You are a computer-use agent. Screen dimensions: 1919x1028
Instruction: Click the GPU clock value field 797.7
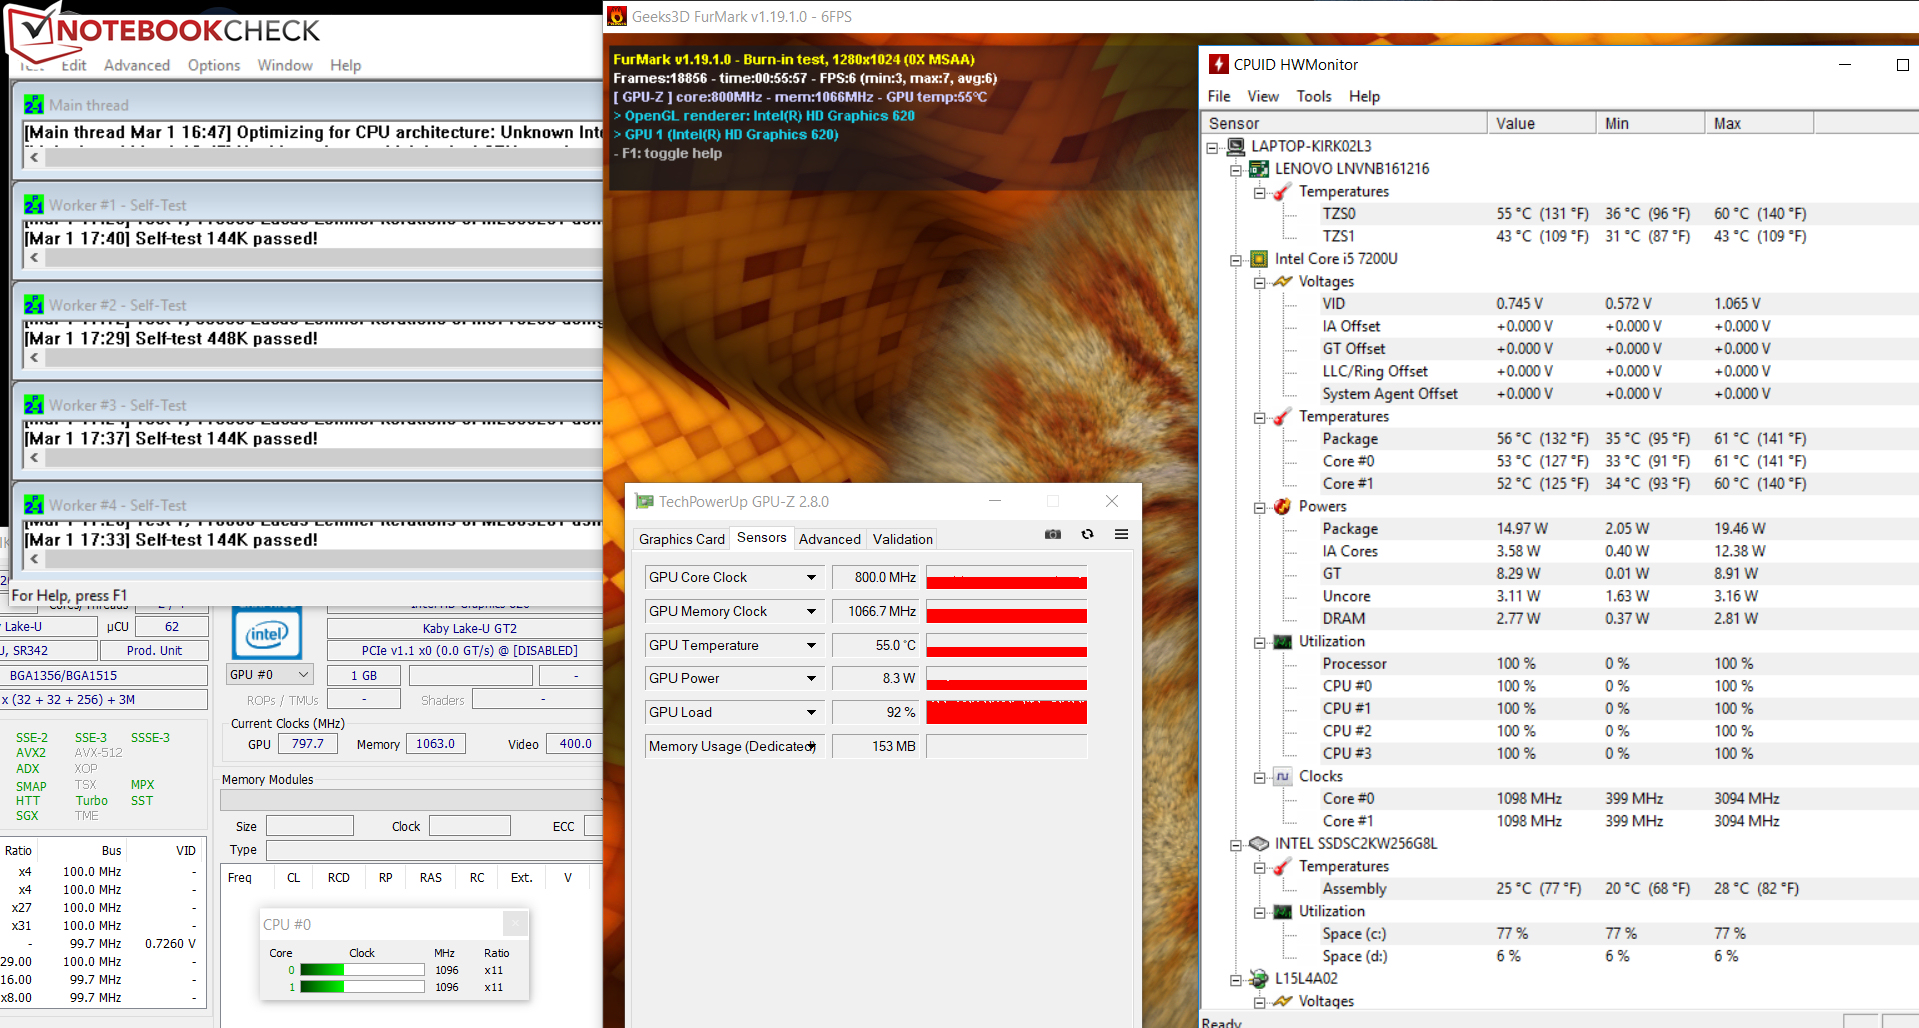(x=308, y=744)
